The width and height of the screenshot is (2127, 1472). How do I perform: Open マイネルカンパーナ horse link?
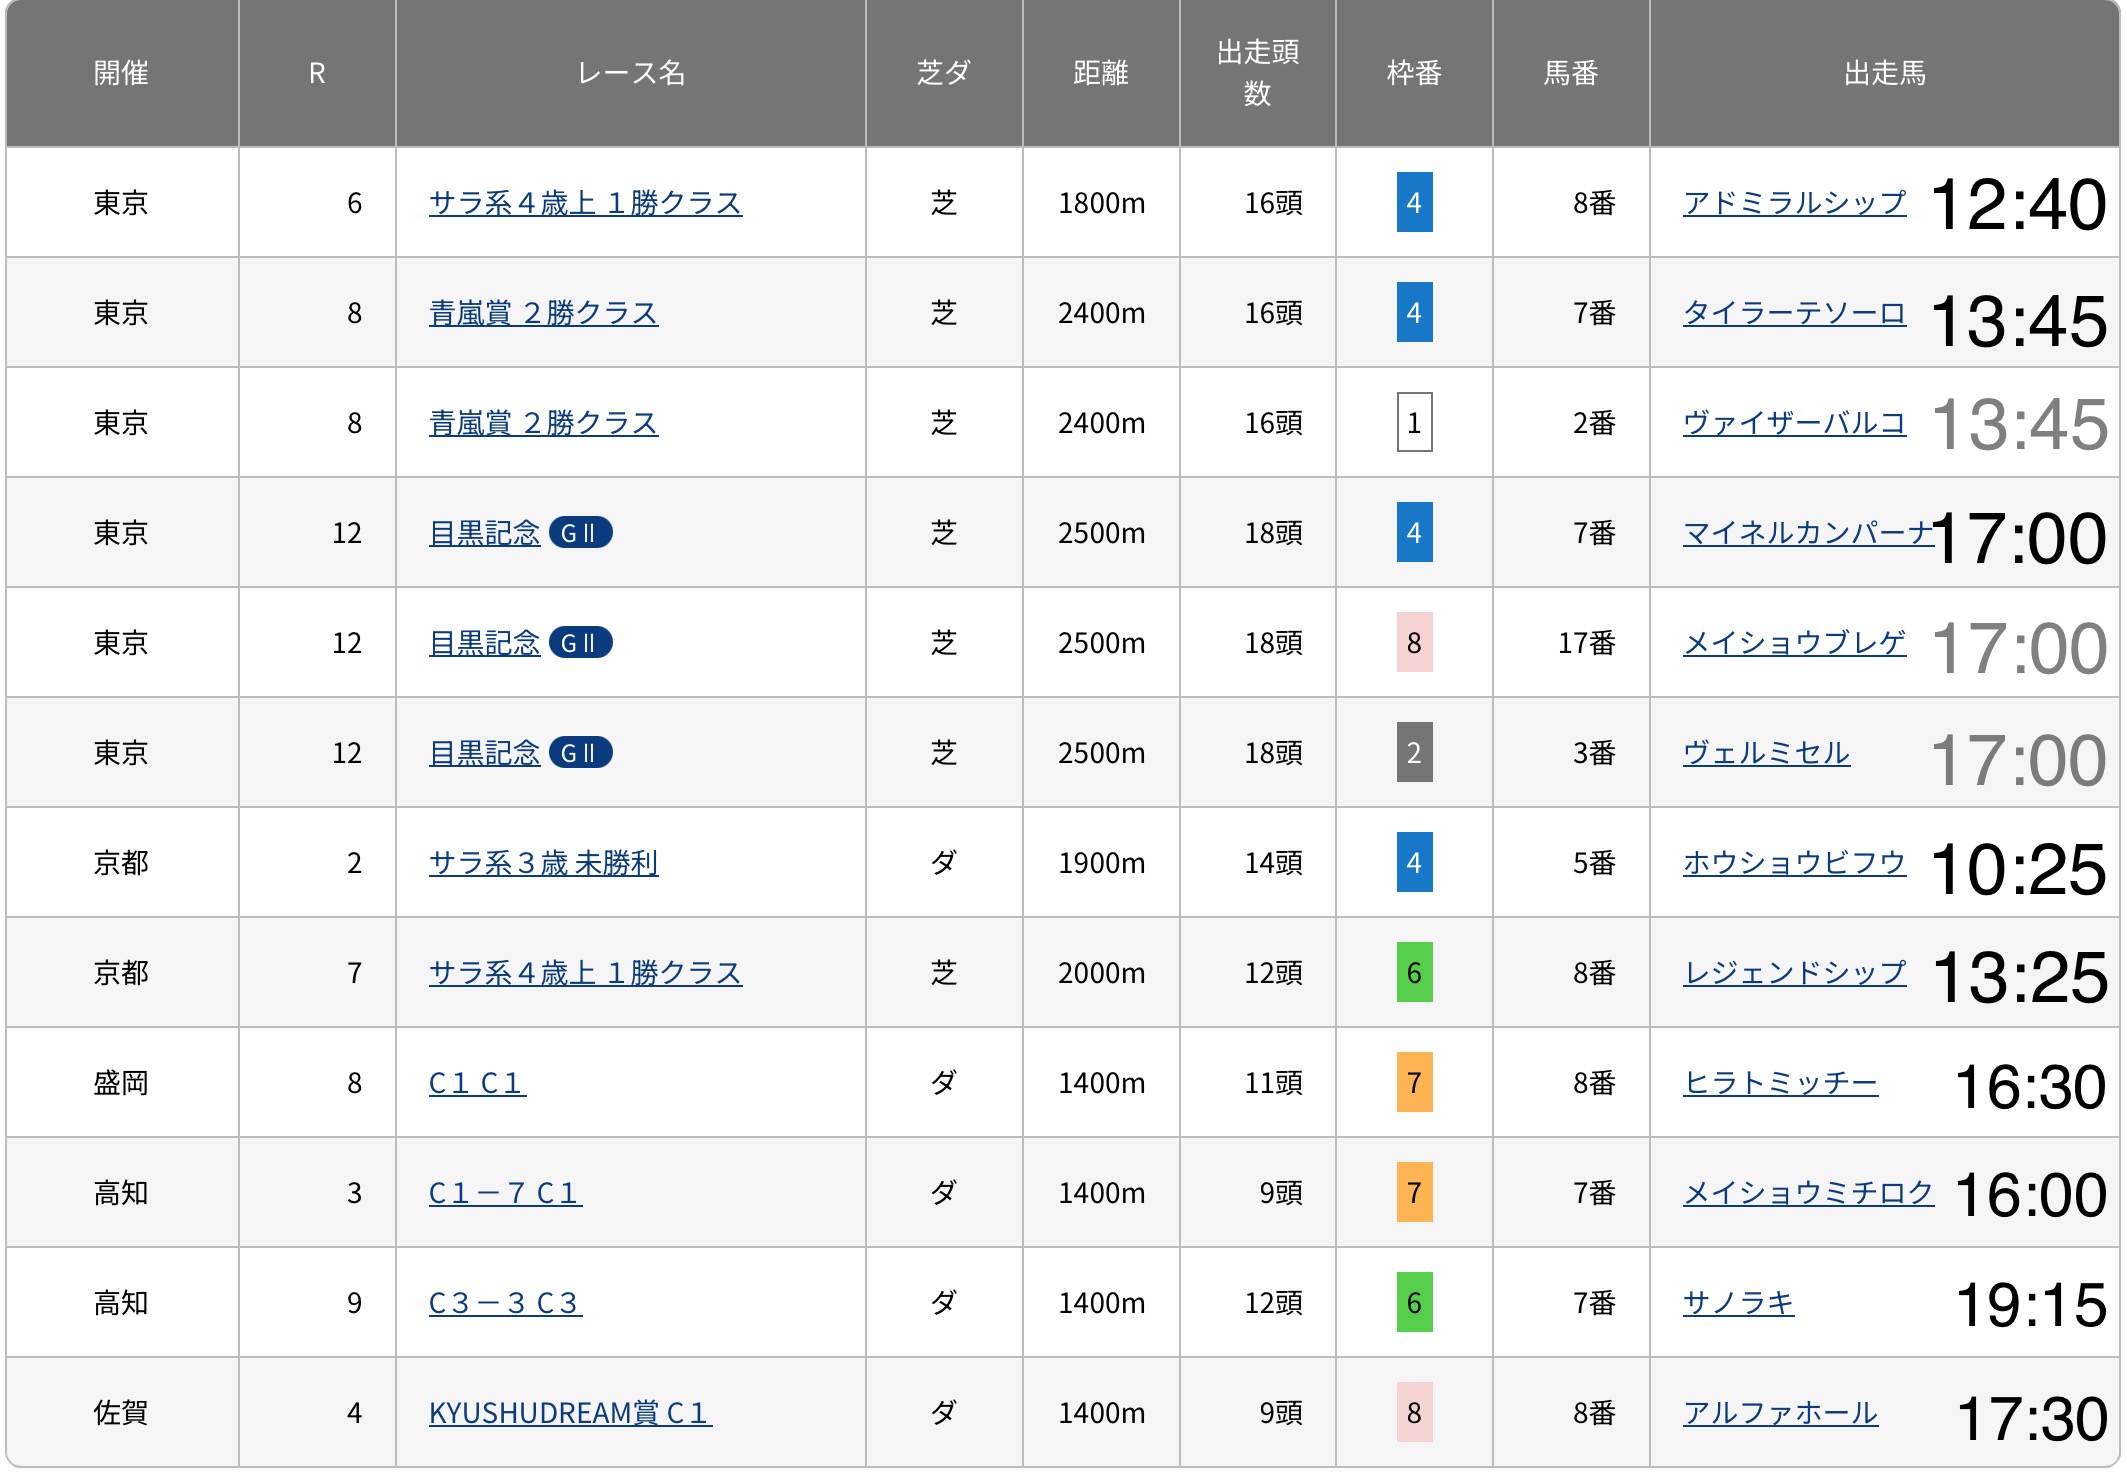tap(1805, 533)
